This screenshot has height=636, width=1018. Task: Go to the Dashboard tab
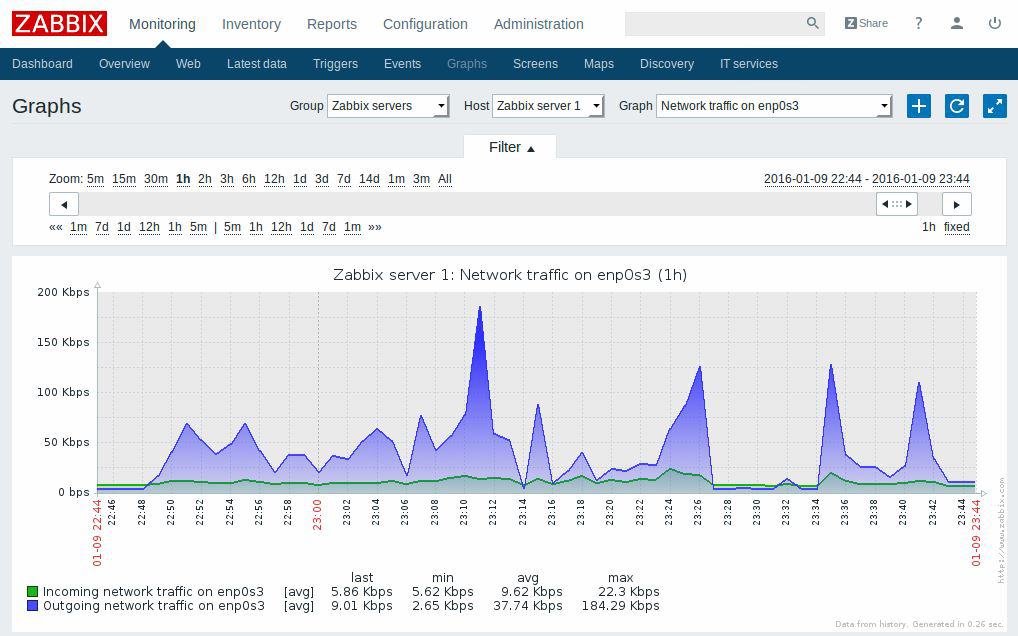[42, 64]
